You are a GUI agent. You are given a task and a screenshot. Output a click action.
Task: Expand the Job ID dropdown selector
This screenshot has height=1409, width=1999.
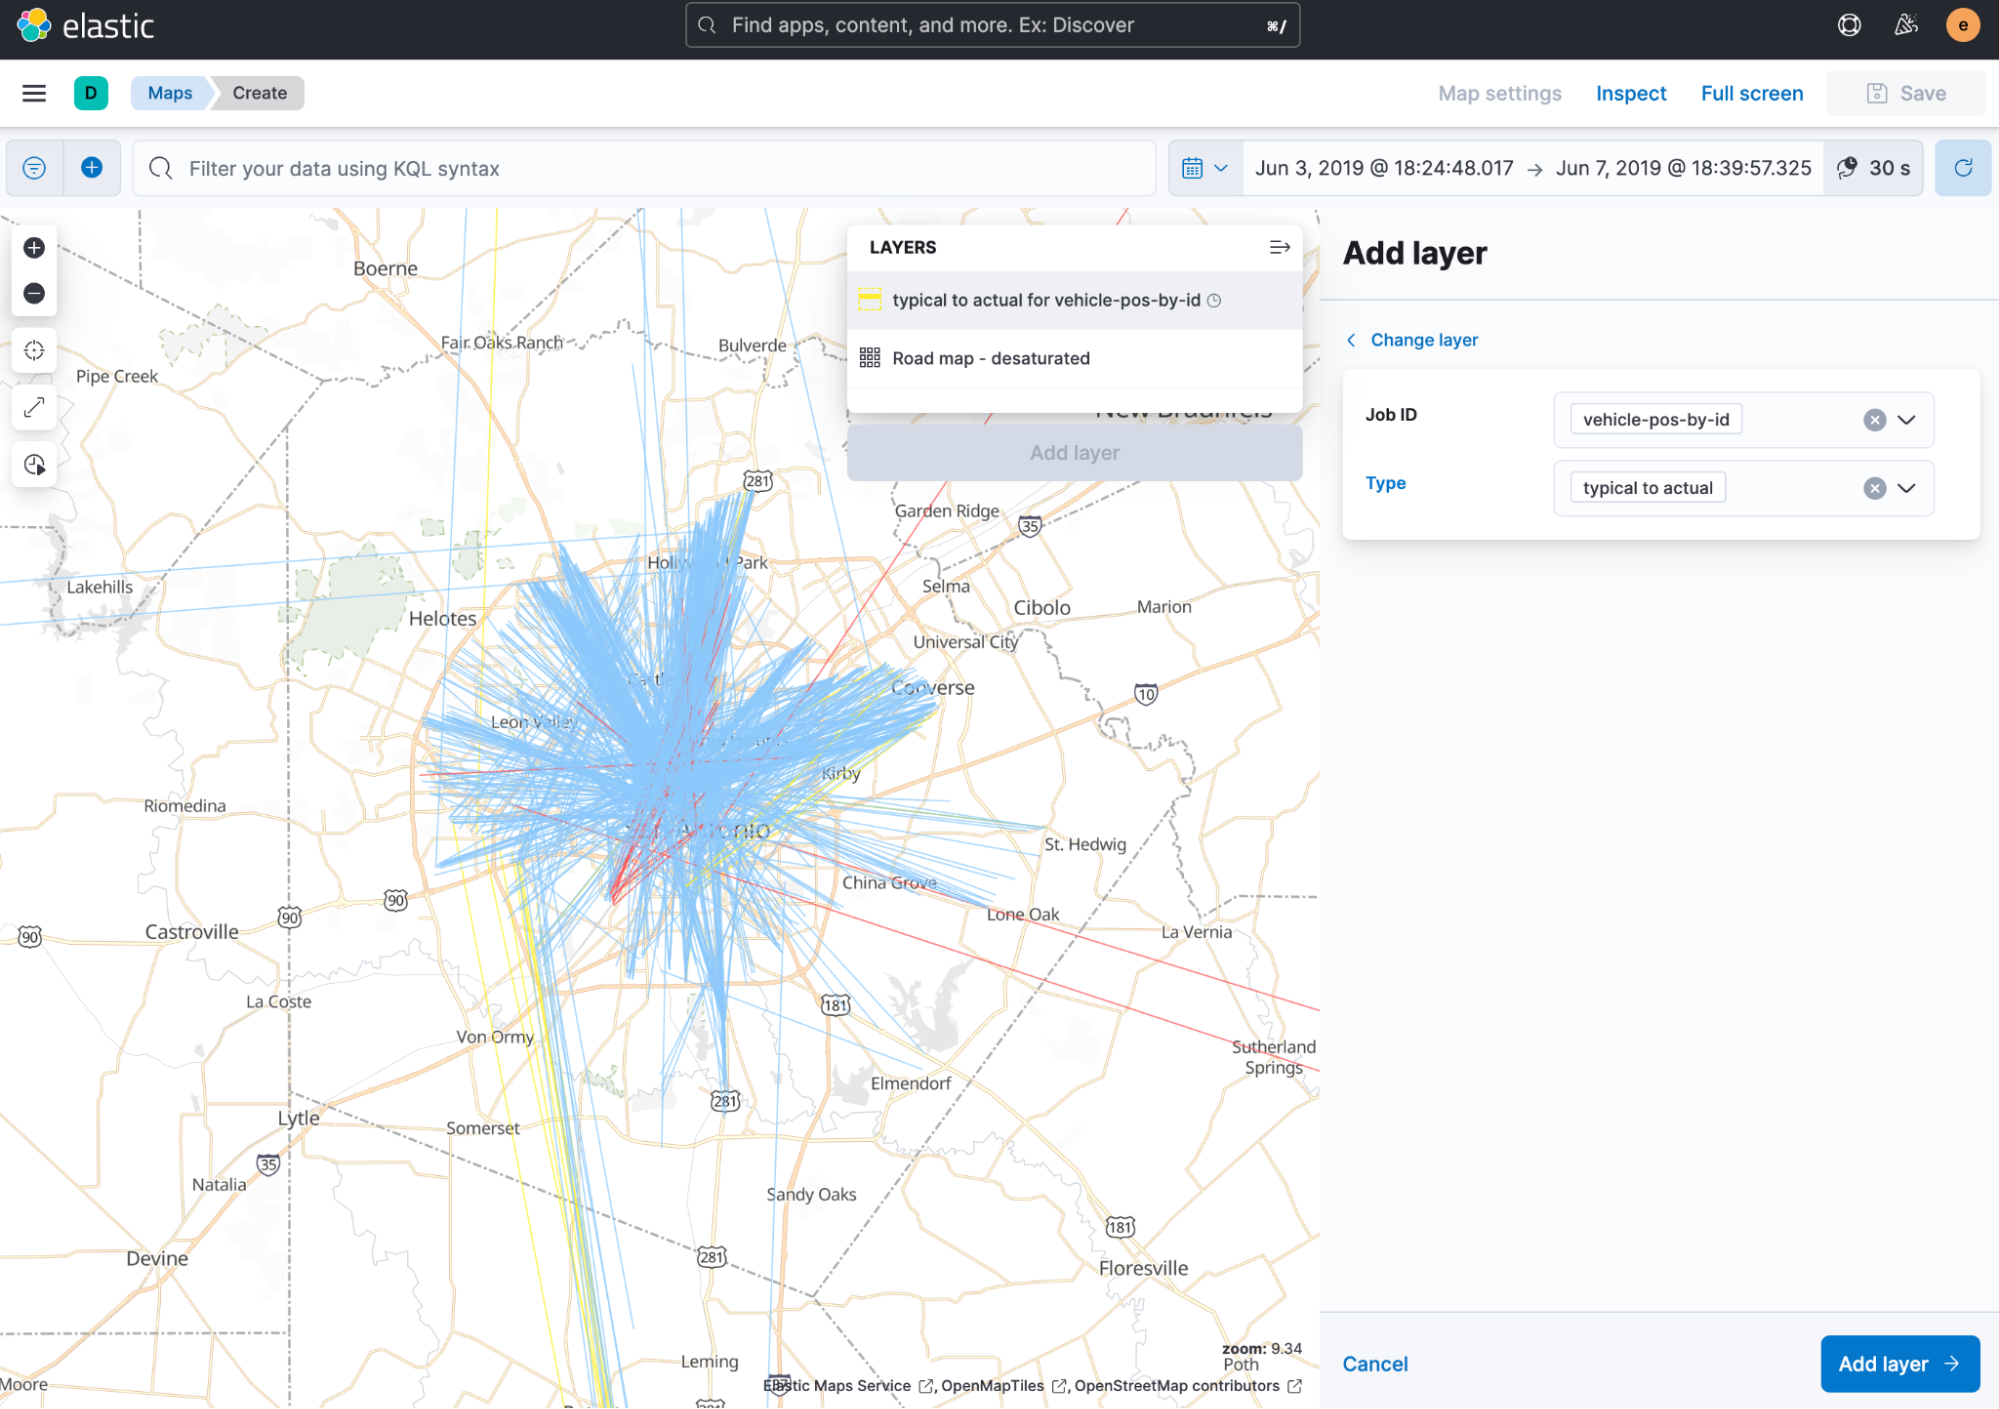(x=1908, y=419)
